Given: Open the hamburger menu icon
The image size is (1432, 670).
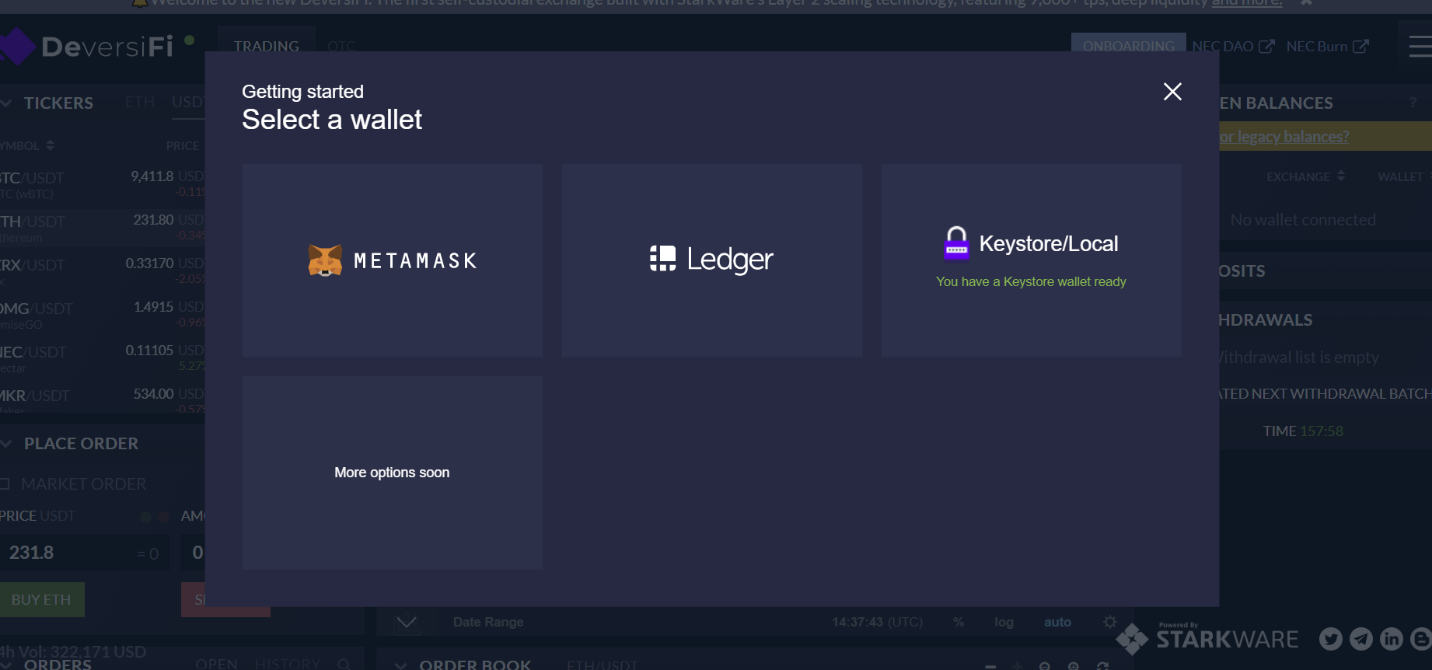Looking at the screenshot, I should (x=1420, y=47).
